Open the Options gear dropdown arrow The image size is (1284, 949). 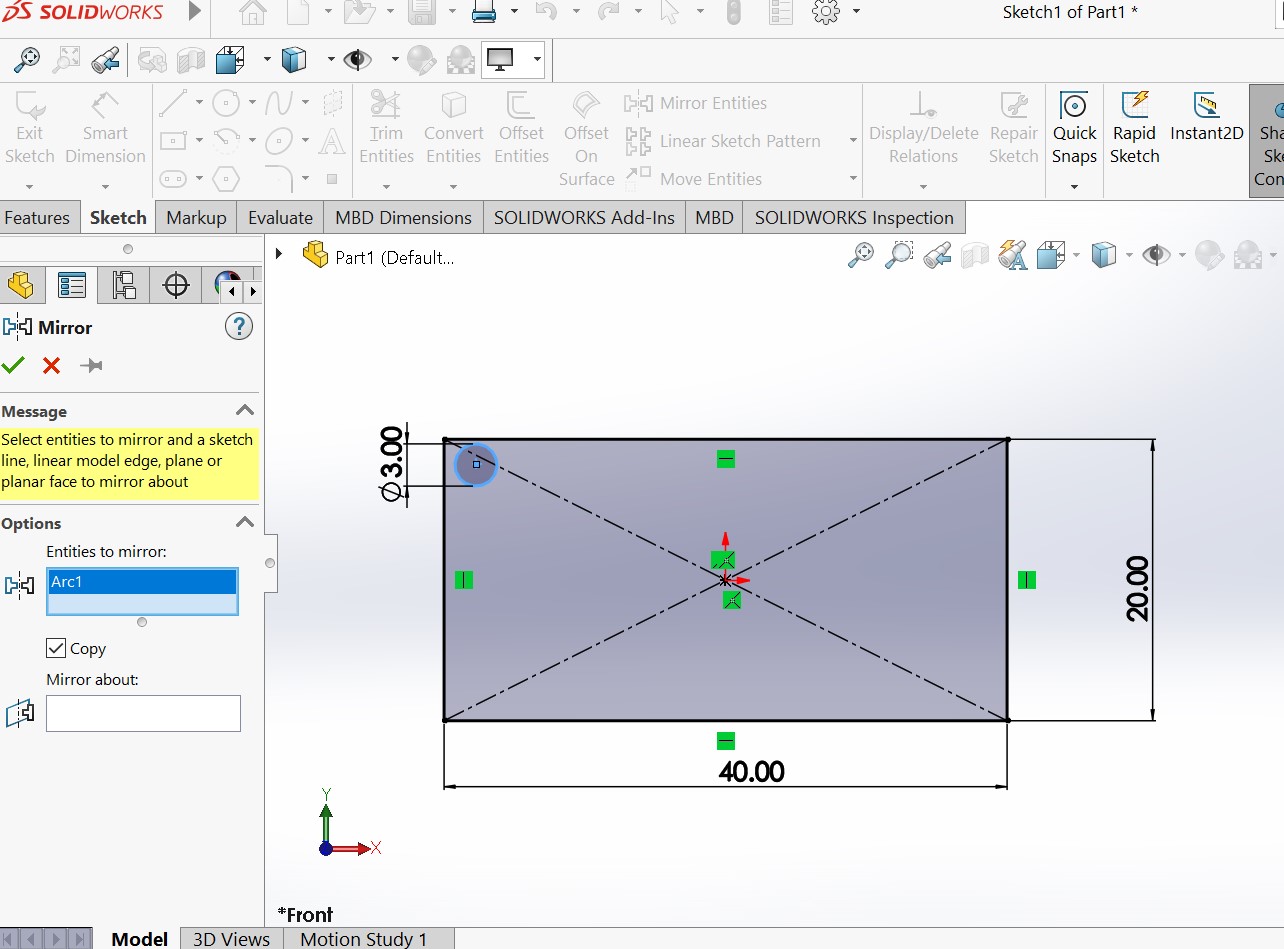[x=856, y=13]
